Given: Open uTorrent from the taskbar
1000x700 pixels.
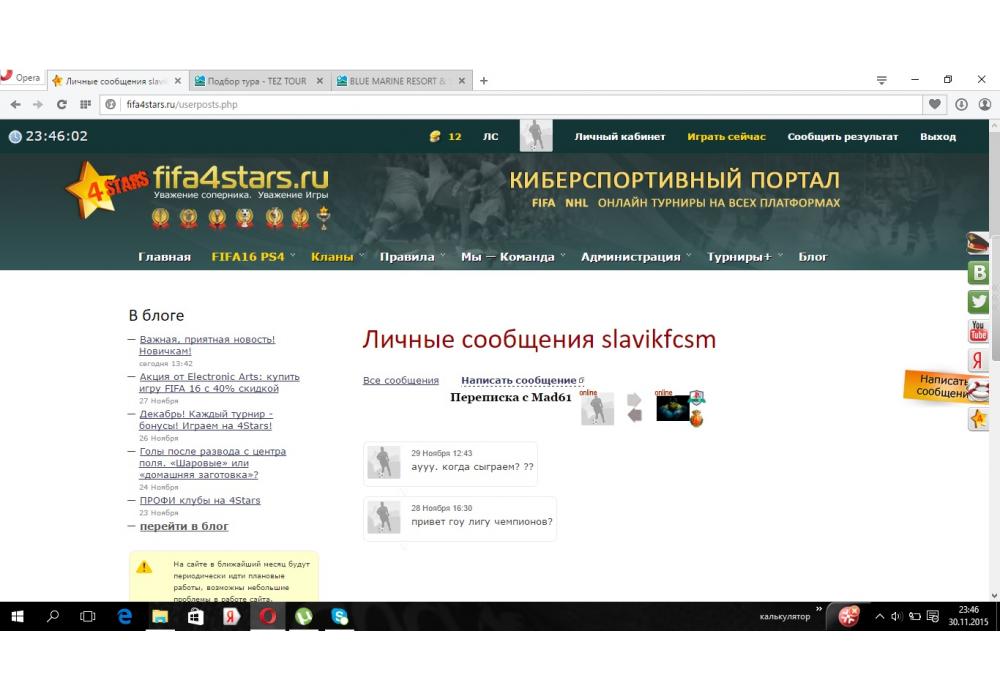Looking at the screenshot, I should point(304,616).
